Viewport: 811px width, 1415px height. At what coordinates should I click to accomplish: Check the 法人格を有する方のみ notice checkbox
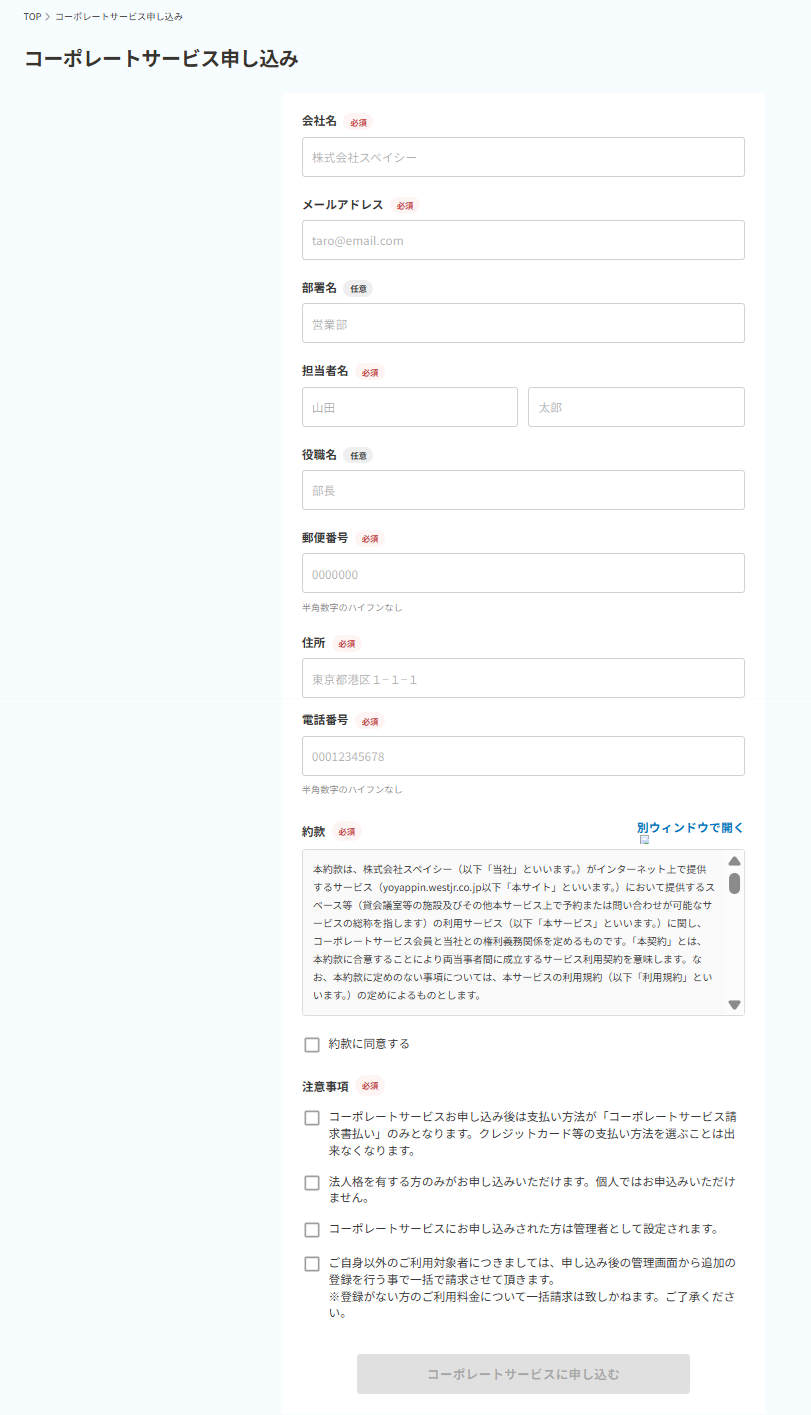[312, 1183]
